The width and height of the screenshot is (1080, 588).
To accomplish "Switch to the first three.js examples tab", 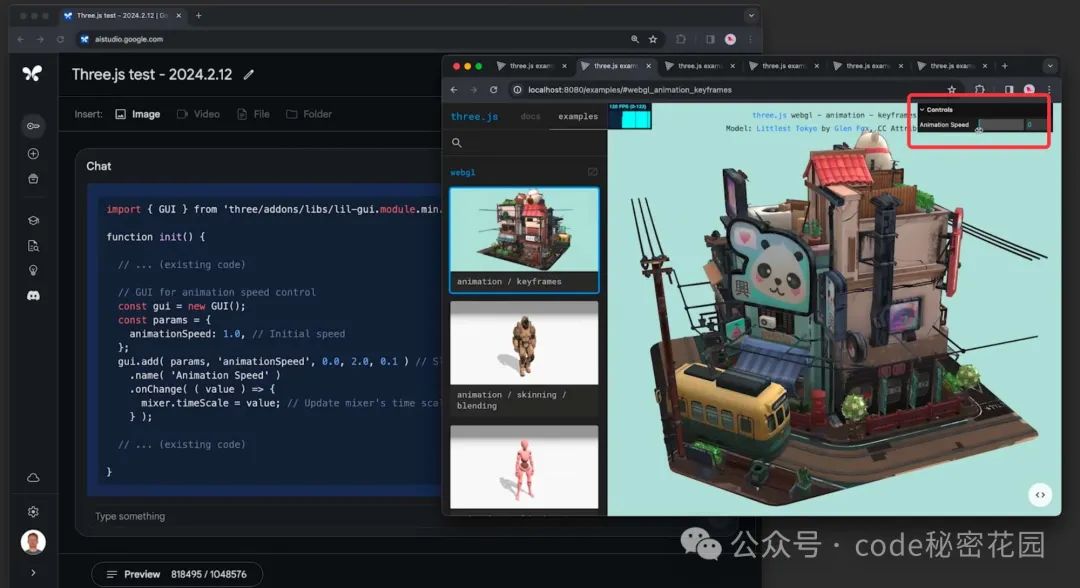I will pyautogui.click(x=530, y=66).
